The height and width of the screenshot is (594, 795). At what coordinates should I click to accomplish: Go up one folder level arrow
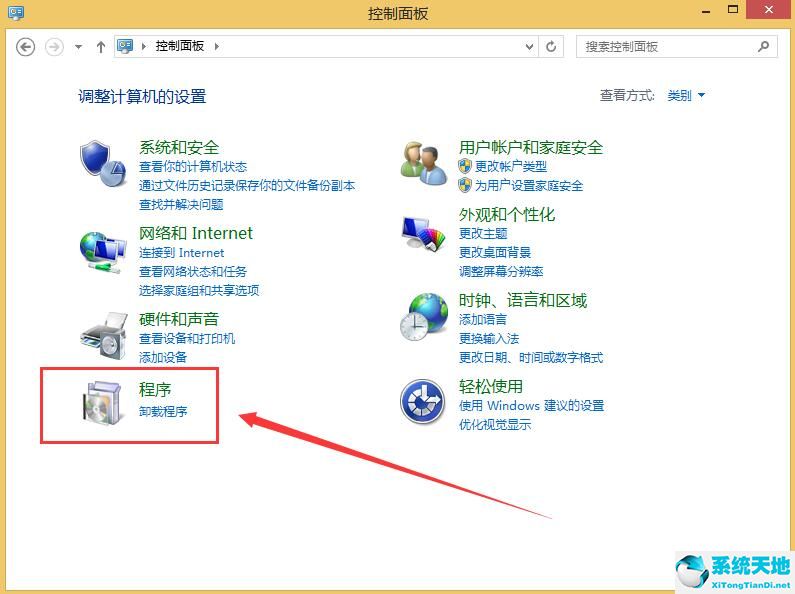click(100, 47)
